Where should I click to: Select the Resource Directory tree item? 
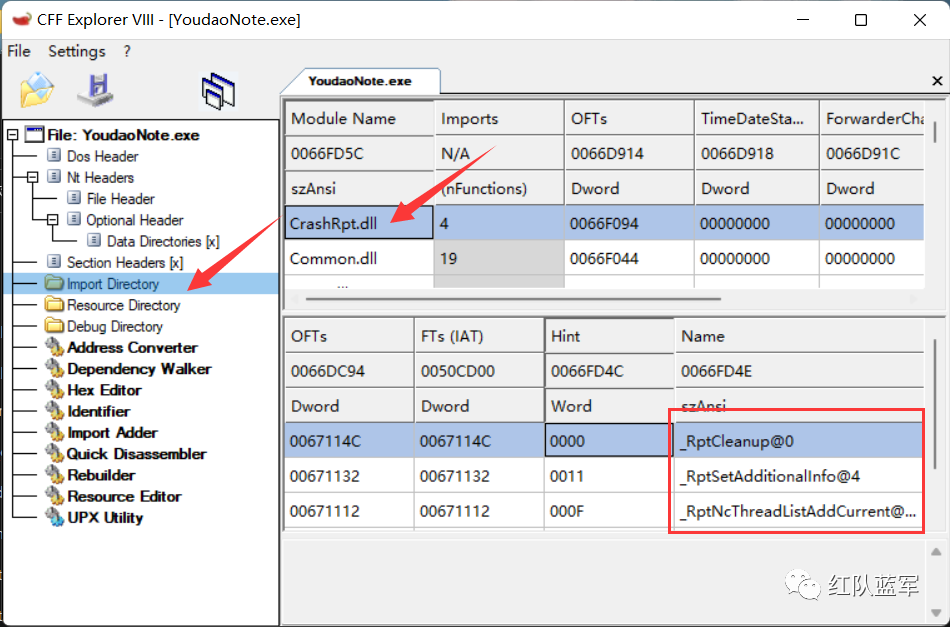124,305
